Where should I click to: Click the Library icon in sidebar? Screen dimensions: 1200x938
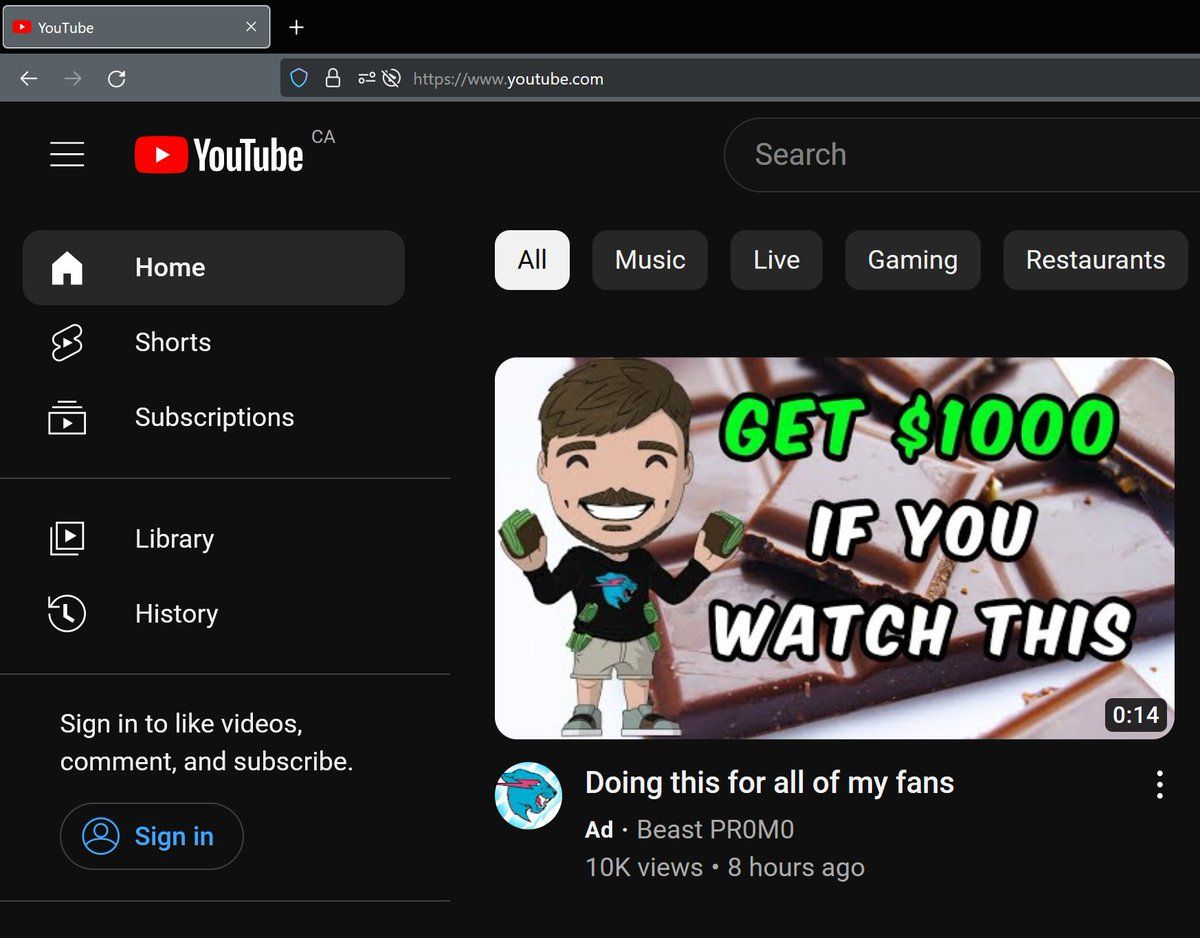click(x=67, y=538)
